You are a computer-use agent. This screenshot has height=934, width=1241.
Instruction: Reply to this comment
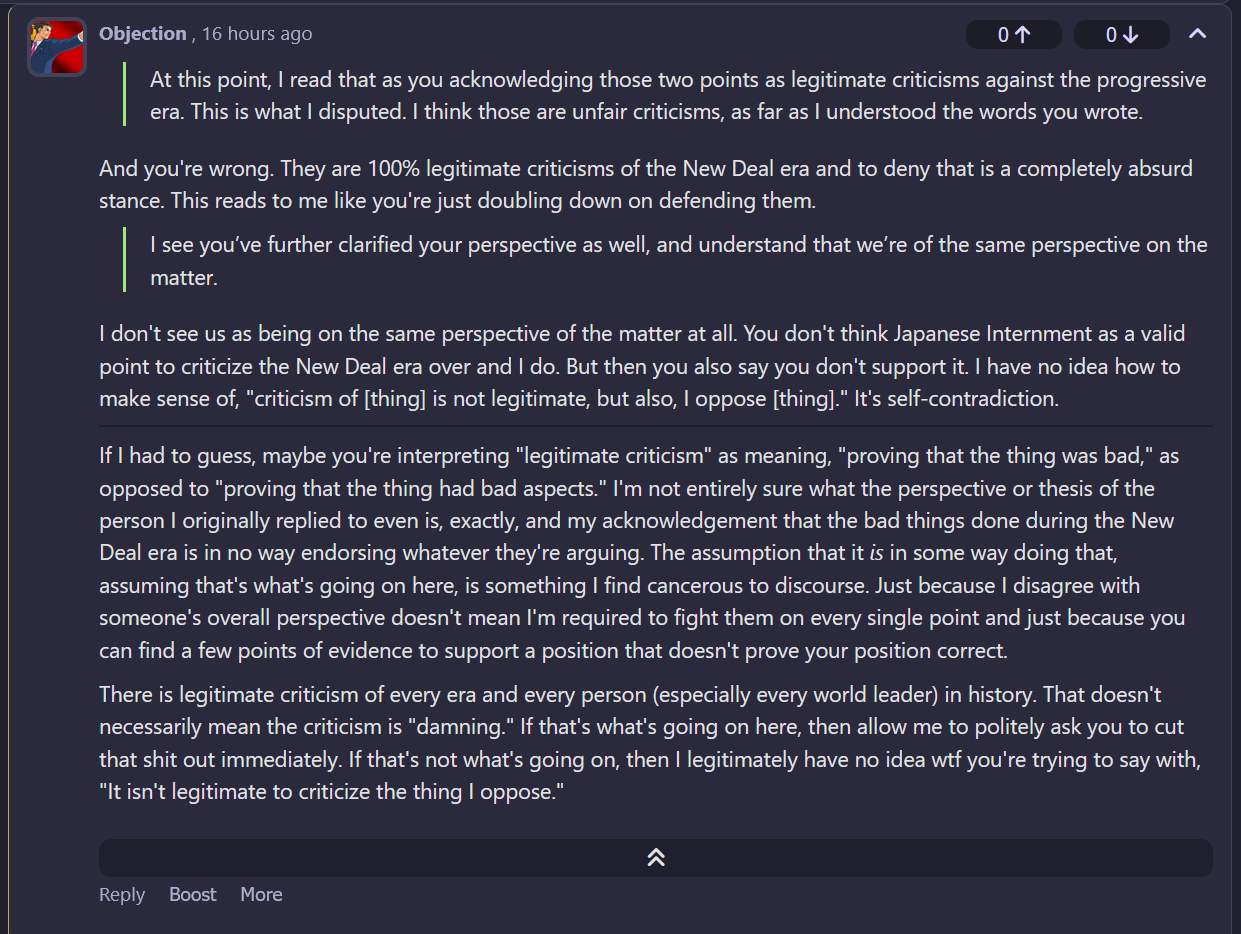pyautogui.click(x=122, y=894)
